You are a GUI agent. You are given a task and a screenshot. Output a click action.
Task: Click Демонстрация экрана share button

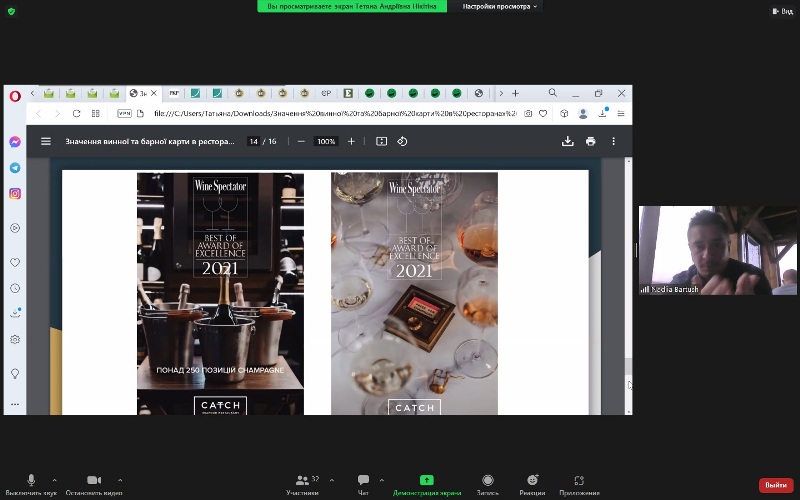427,485
